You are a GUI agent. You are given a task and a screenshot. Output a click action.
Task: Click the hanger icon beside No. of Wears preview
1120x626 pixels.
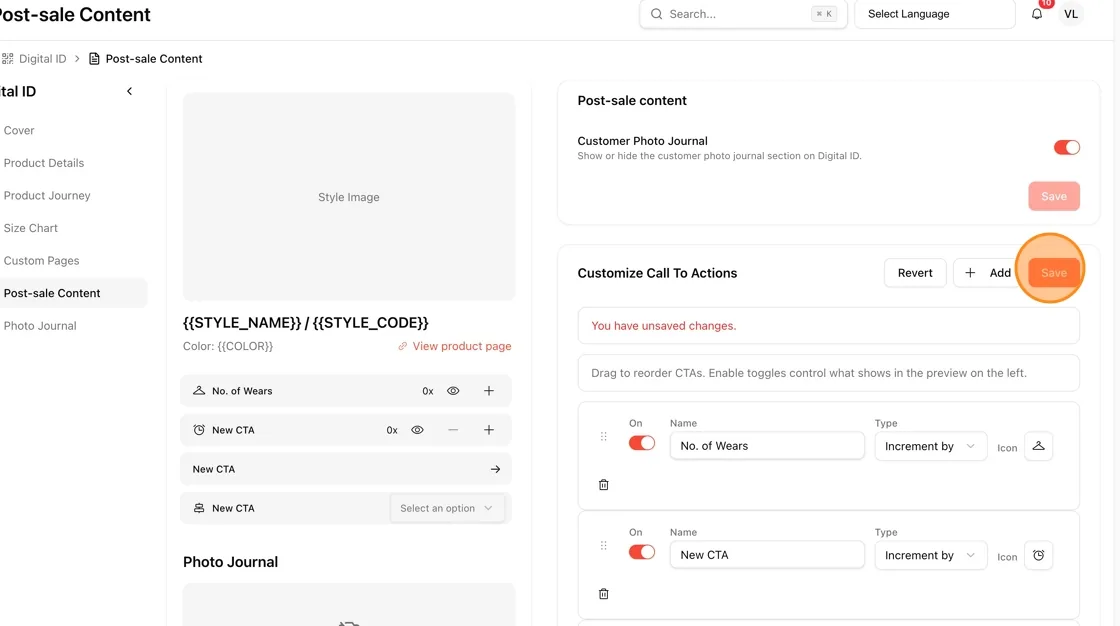pyautogui.click(x=199, y=391)
